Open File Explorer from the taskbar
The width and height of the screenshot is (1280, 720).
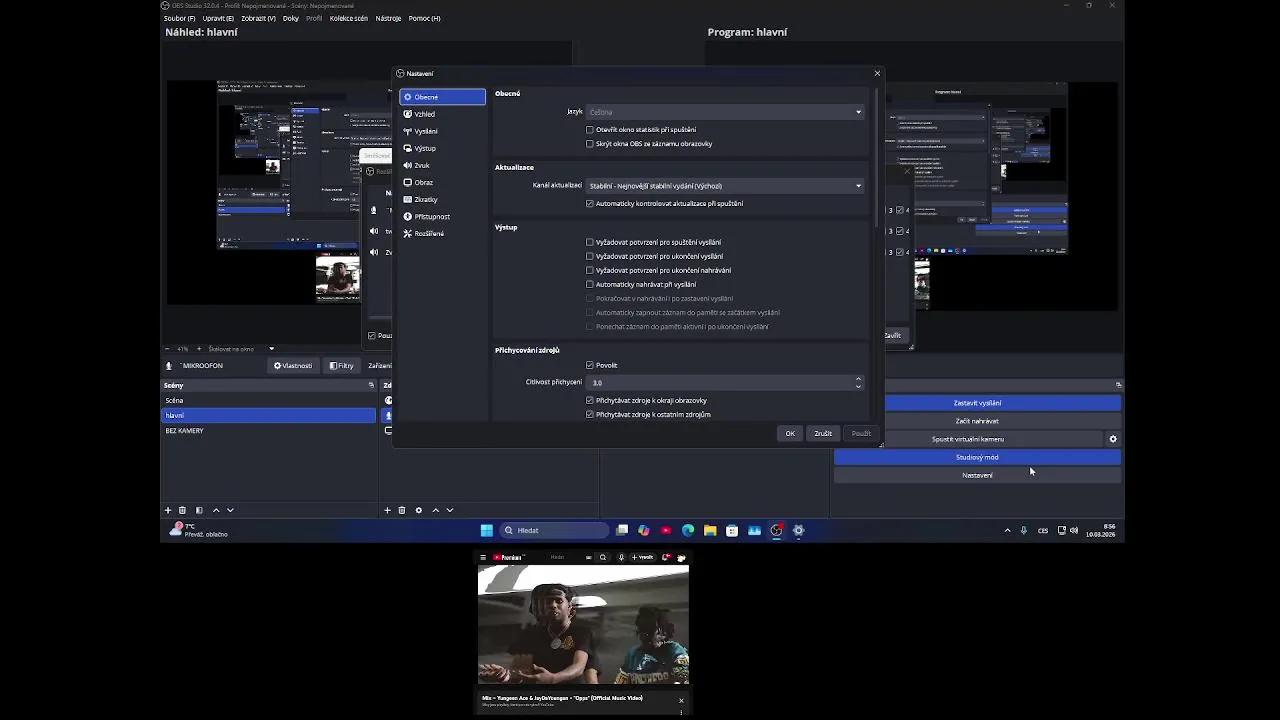click(x=710, y=530)
